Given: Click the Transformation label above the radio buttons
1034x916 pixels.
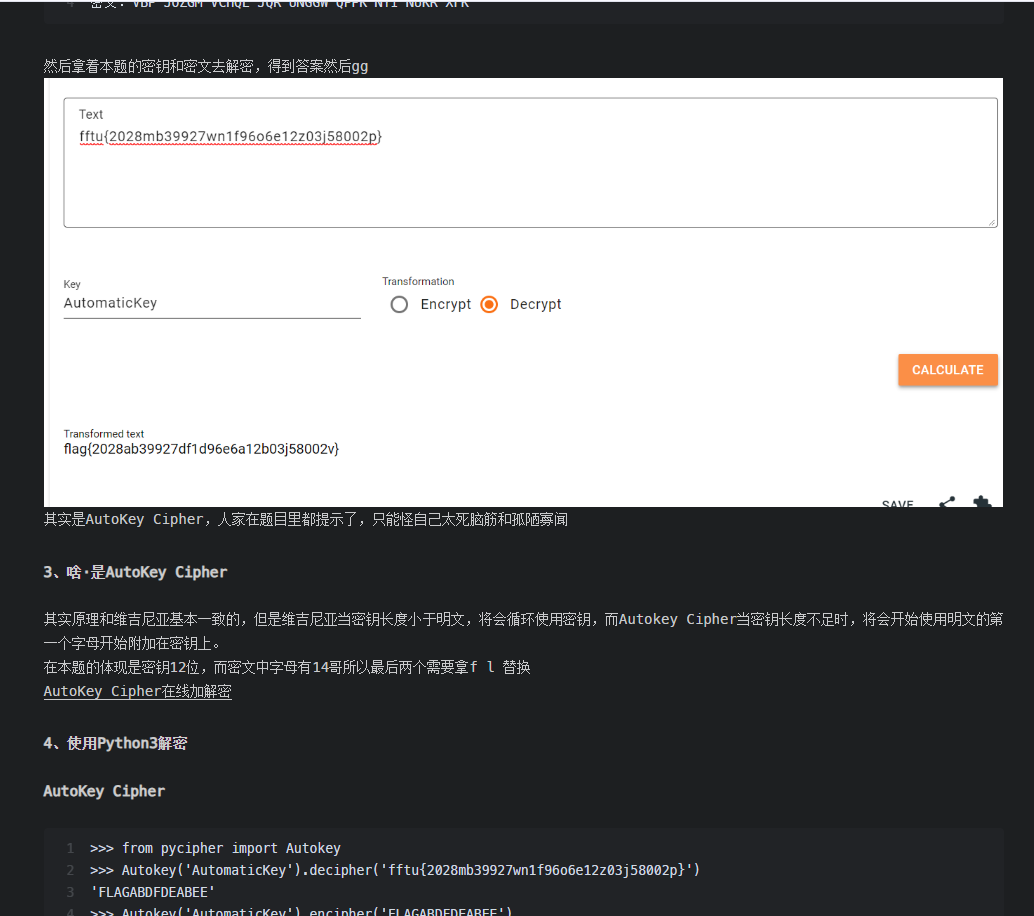Looking at the screenshot, I should point(418,281).
